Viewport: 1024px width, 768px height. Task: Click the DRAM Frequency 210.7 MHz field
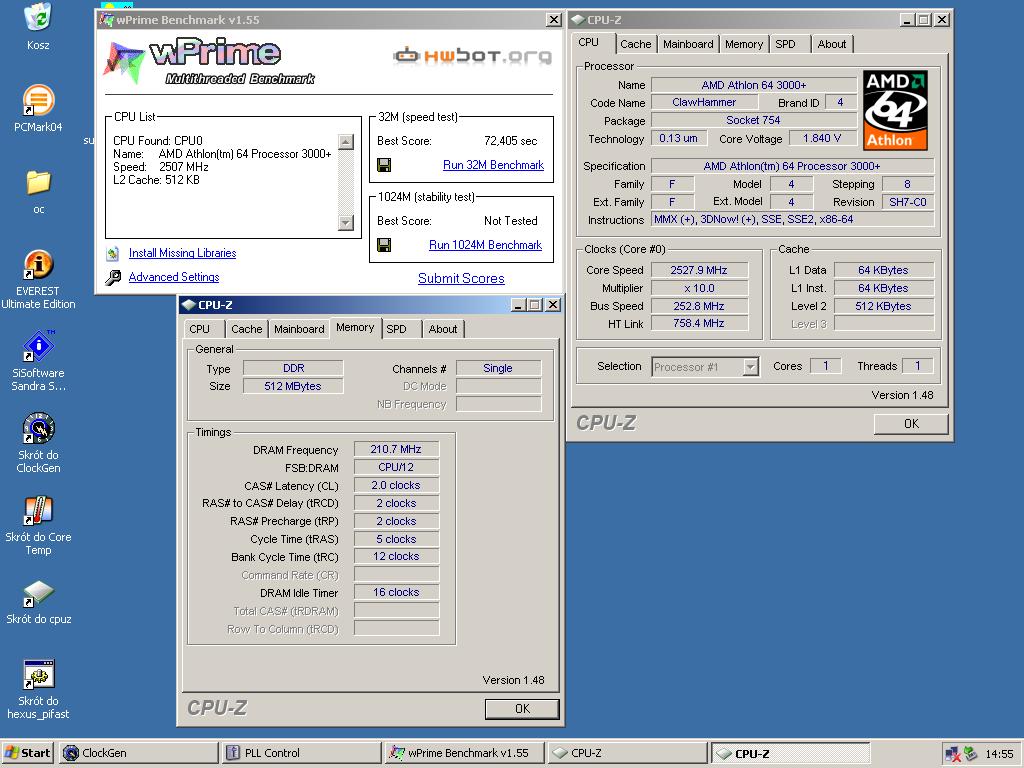pyautogui.click(x=396, y=449)
